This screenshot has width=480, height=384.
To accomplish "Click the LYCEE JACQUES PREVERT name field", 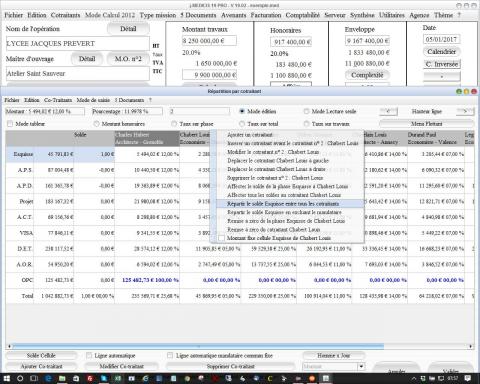I will (x=77, y=44).
